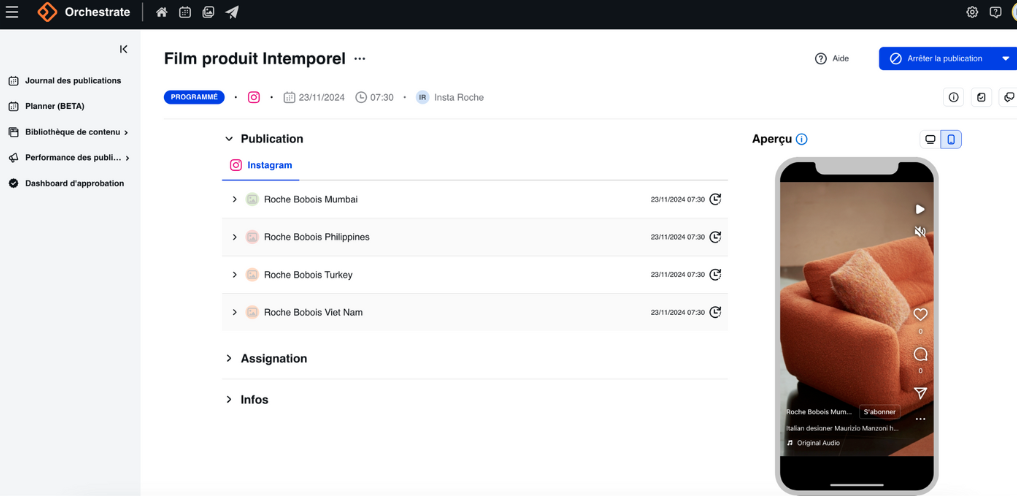Toggle mute on the preview

coord(920,231)
